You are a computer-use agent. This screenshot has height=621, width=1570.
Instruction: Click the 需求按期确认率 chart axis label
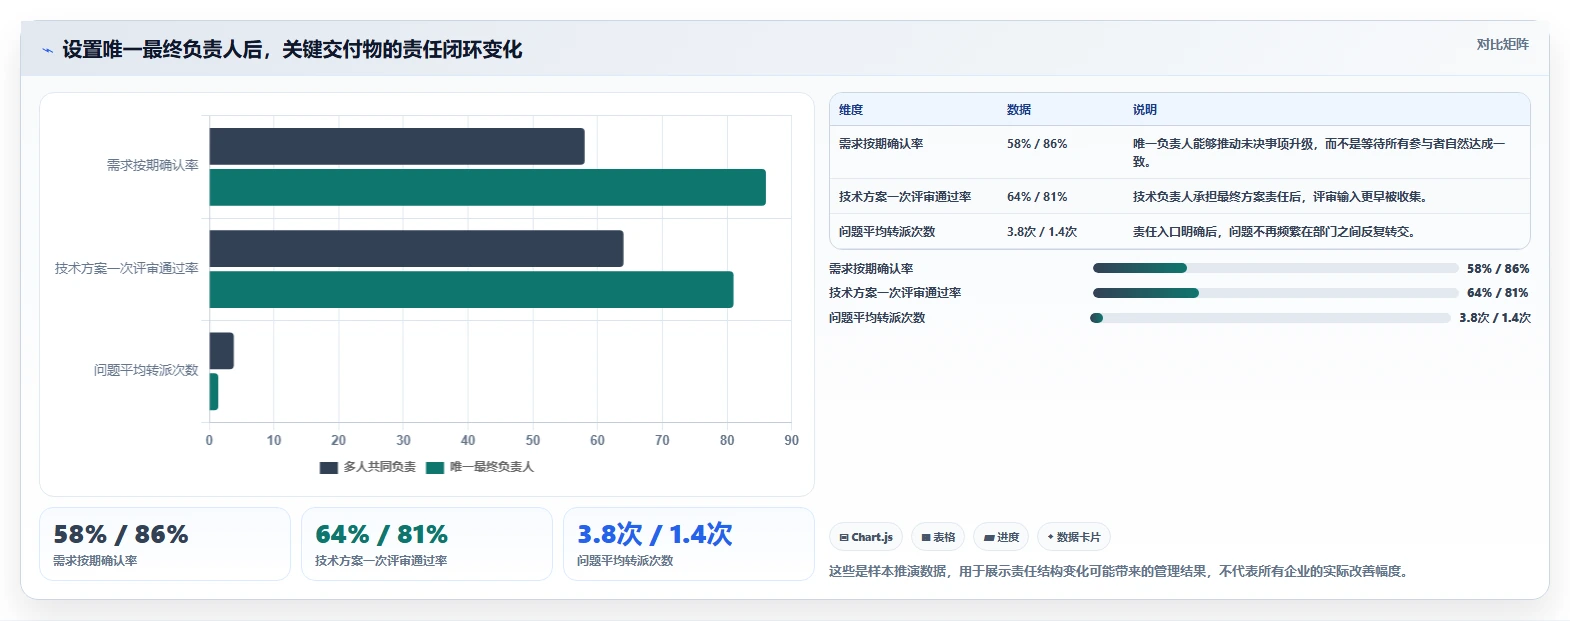click(x=153, y=166)
